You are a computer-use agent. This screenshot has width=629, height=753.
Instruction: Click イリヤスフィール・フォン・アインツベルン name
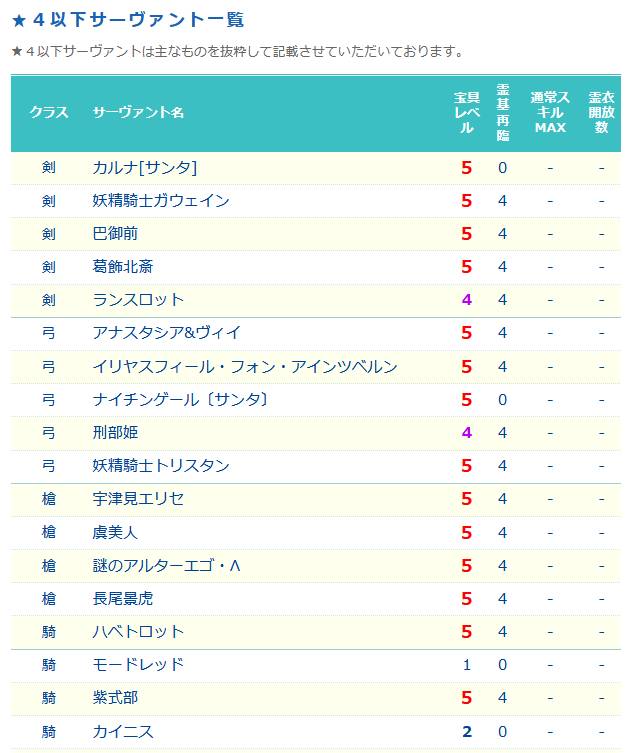point(245,366)
